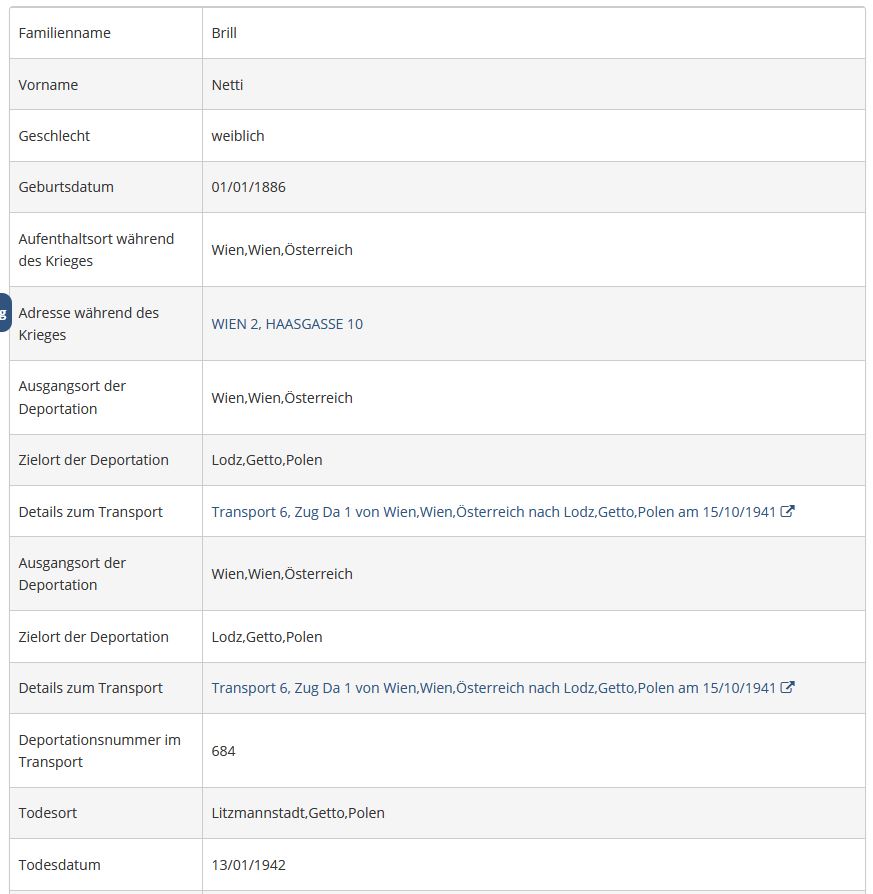This screenshot has height=894, width=873.
Task: Click the place of death Litzmannstadt,Getto,Polen
Action: tap(298, 813)
